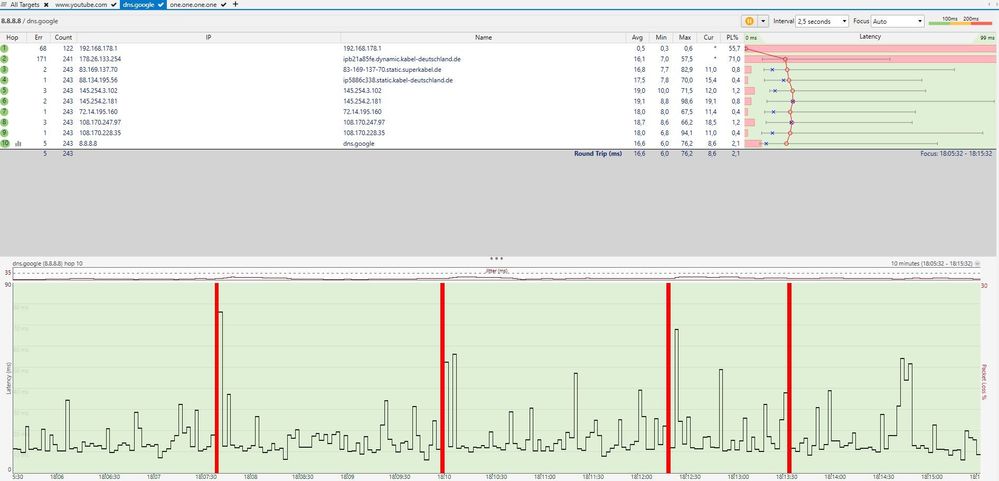Click the checkmark on the dns.google tab
This screenshot has width=999, height=481.
pyautogui.click(x=162, y=4)
